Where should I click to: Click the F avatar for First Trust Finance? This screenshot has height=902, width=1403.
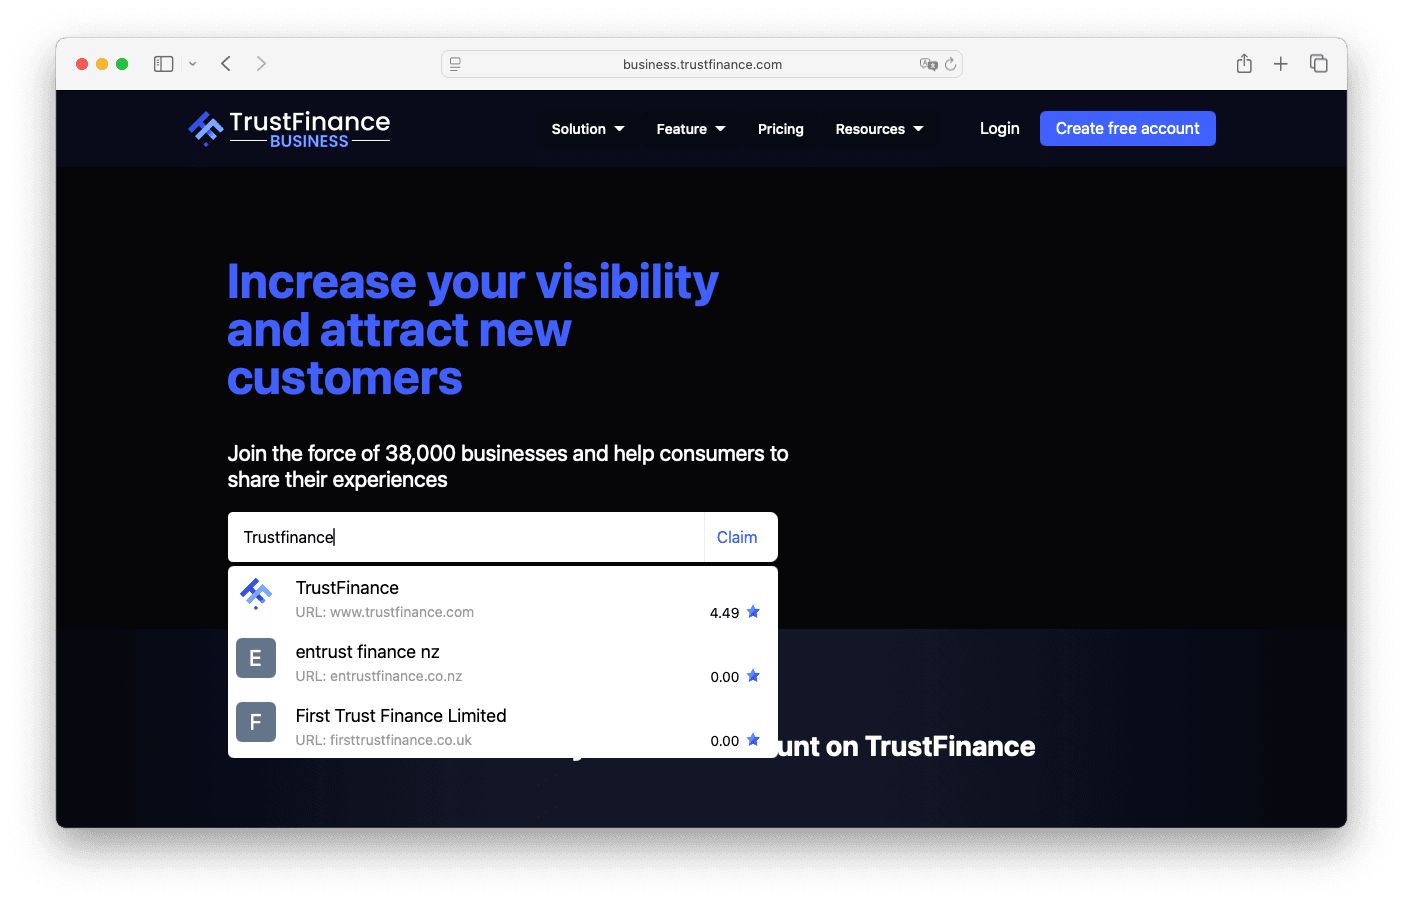click(256, 722)
